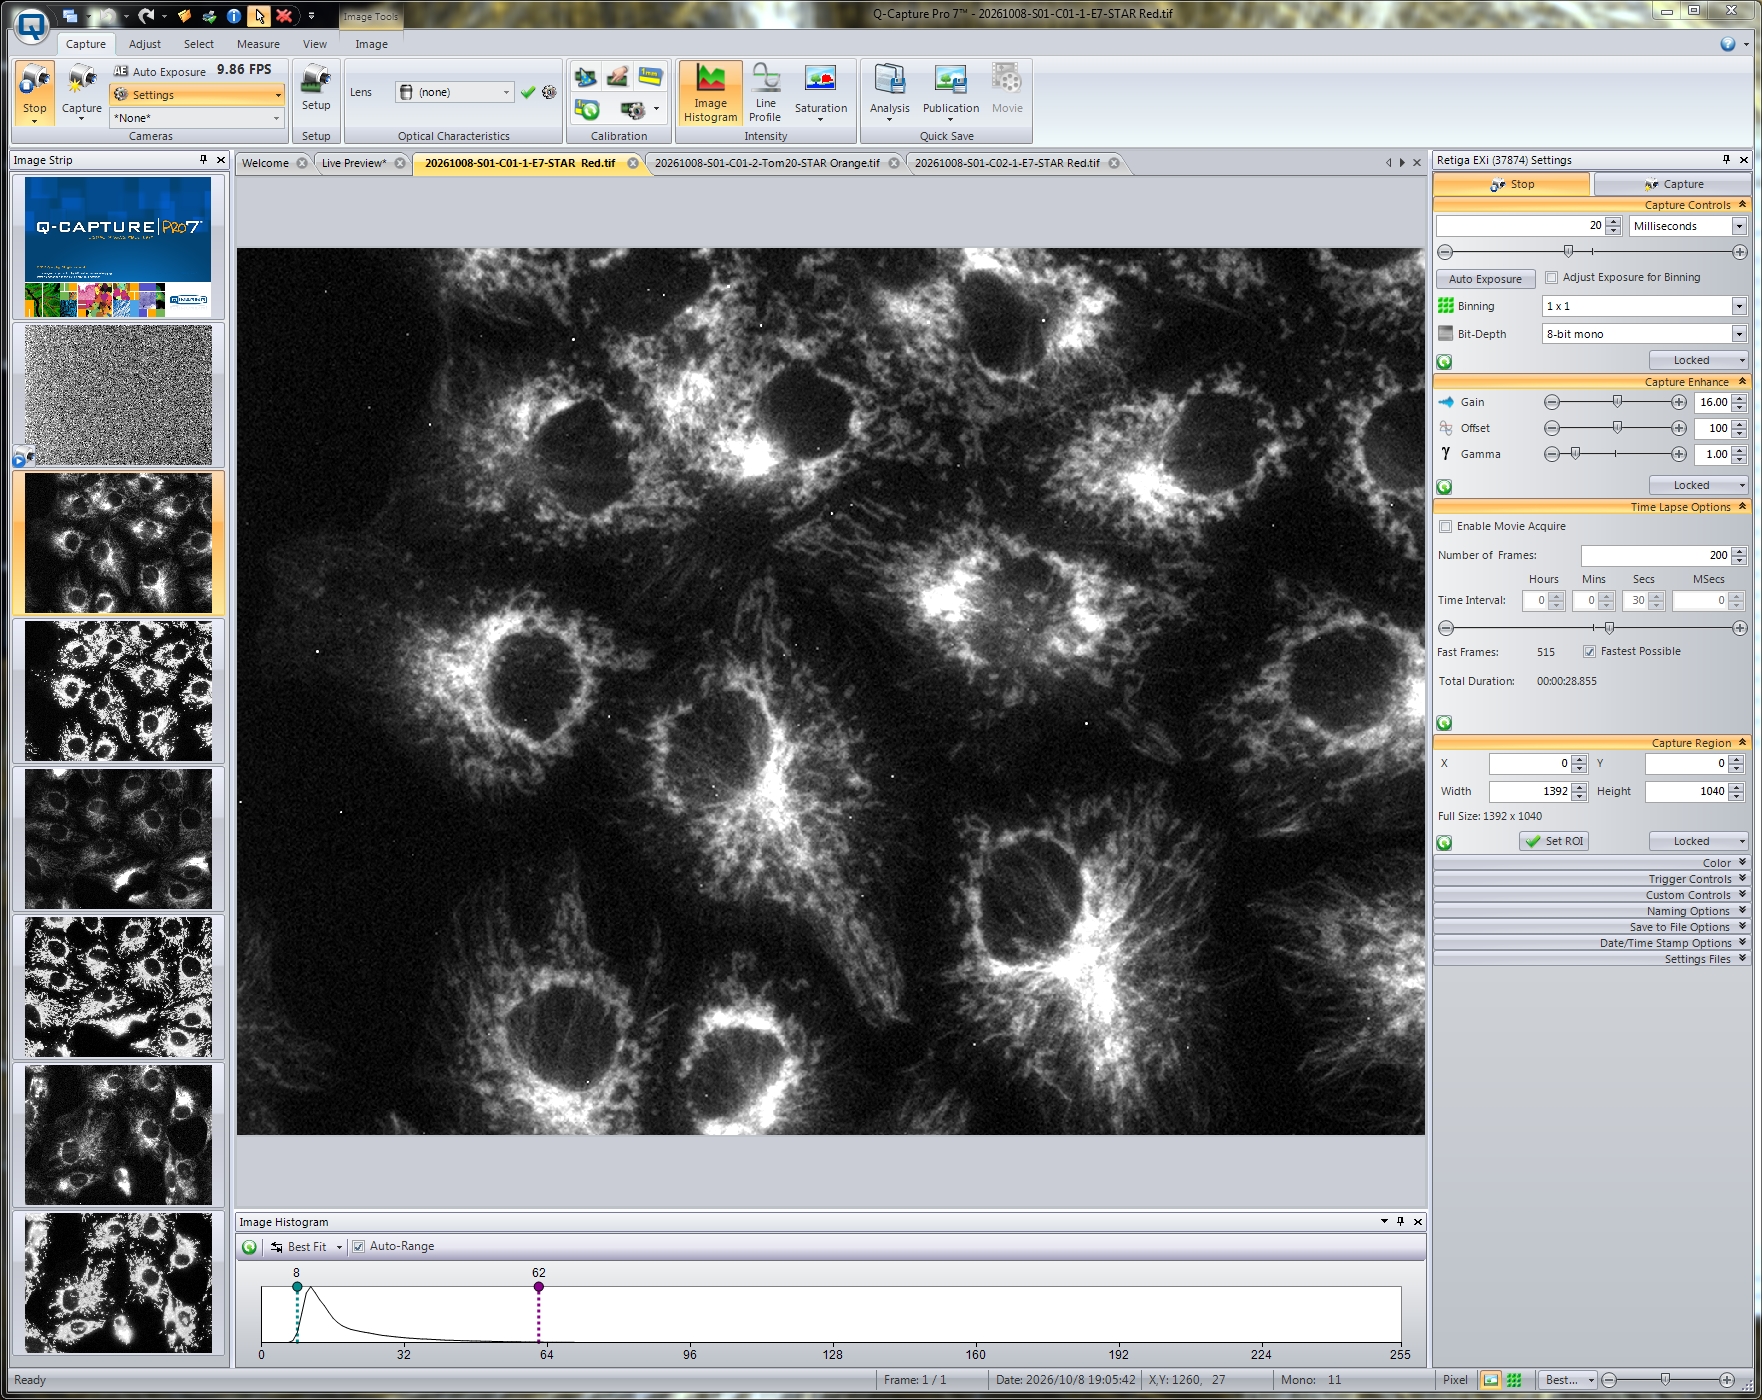Select the Saturation intensity icon
This screenshot has width=1762, height=1400.
820,93
